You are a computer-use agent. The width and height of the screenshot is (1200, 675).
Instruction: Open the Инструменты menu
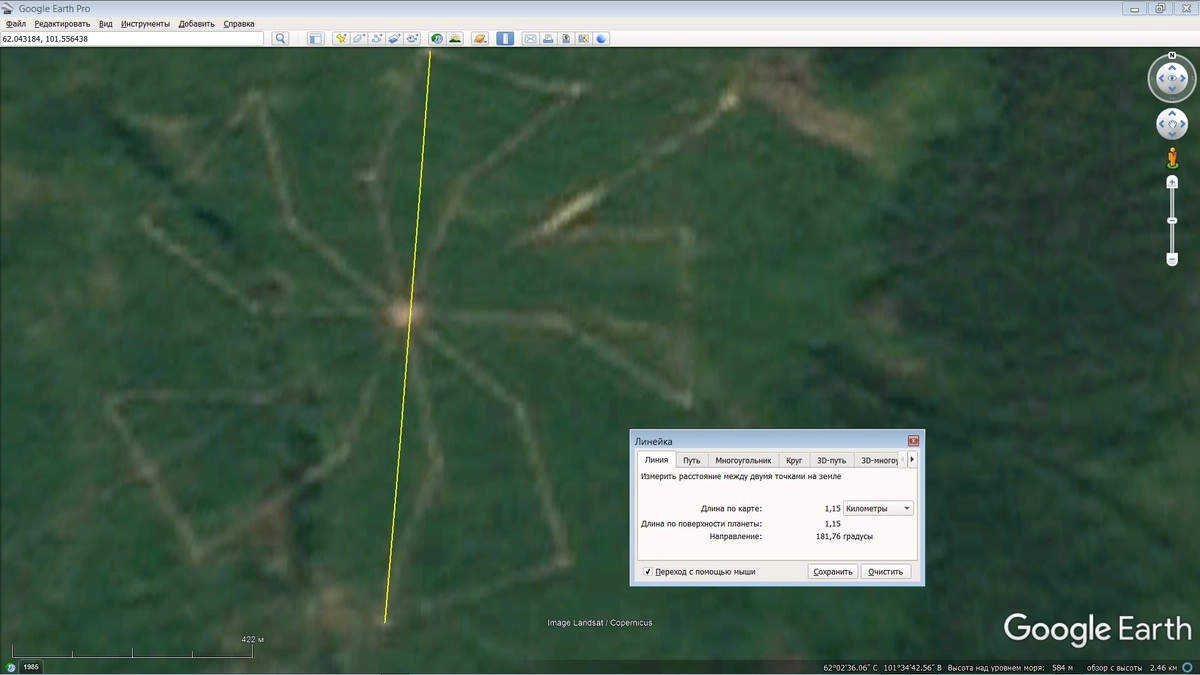(145, 23)
